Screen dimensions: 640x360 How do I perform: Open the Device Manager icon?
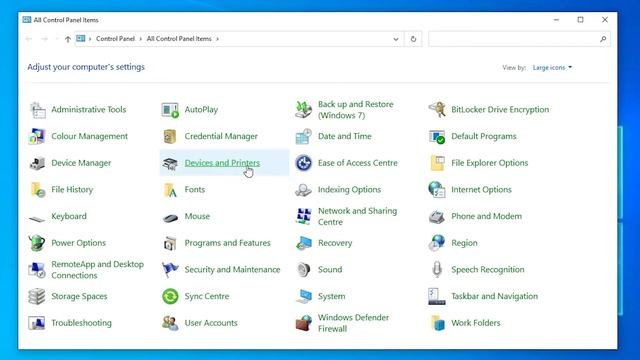point(37,163)
